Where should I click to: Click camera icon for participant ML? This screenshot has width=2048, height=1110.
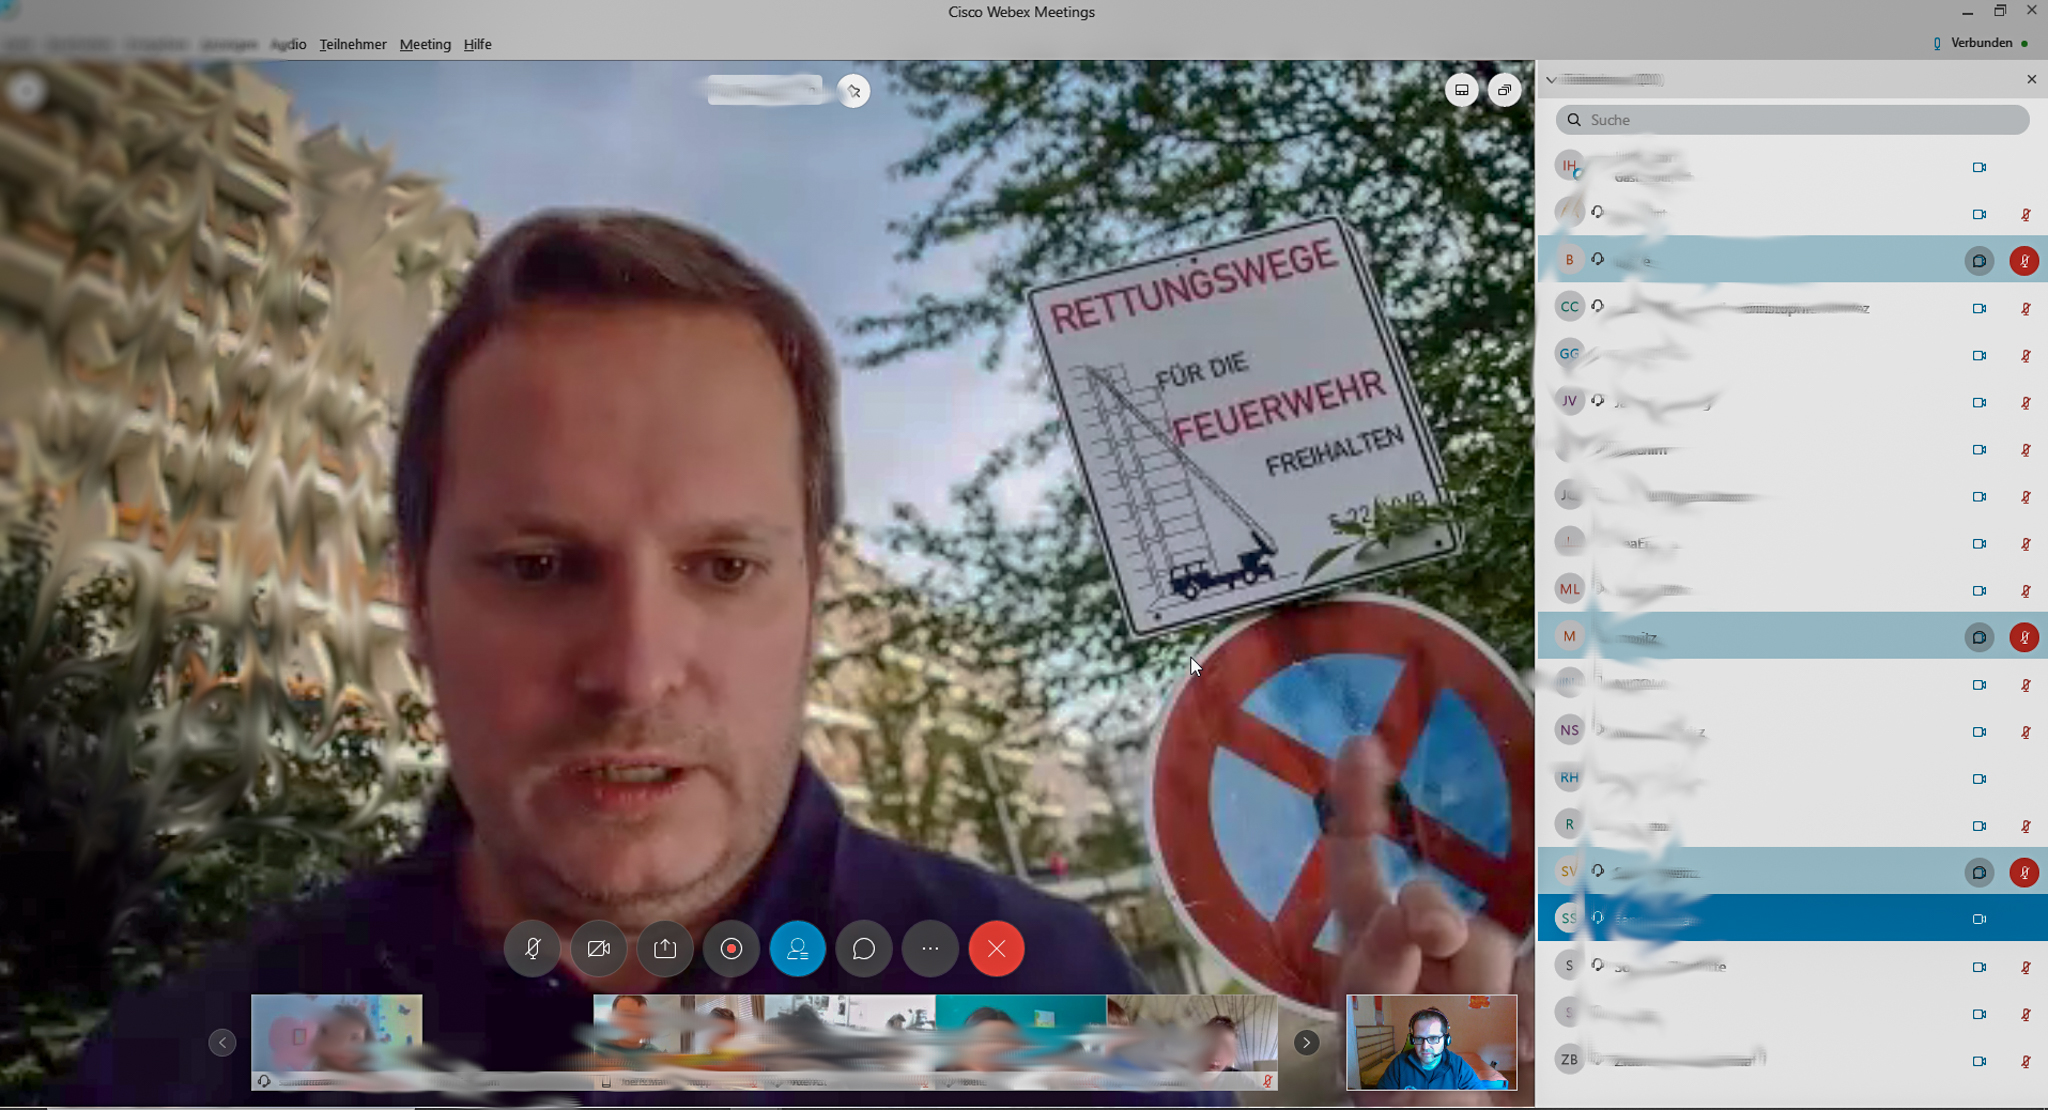(x=1979, y=590)
